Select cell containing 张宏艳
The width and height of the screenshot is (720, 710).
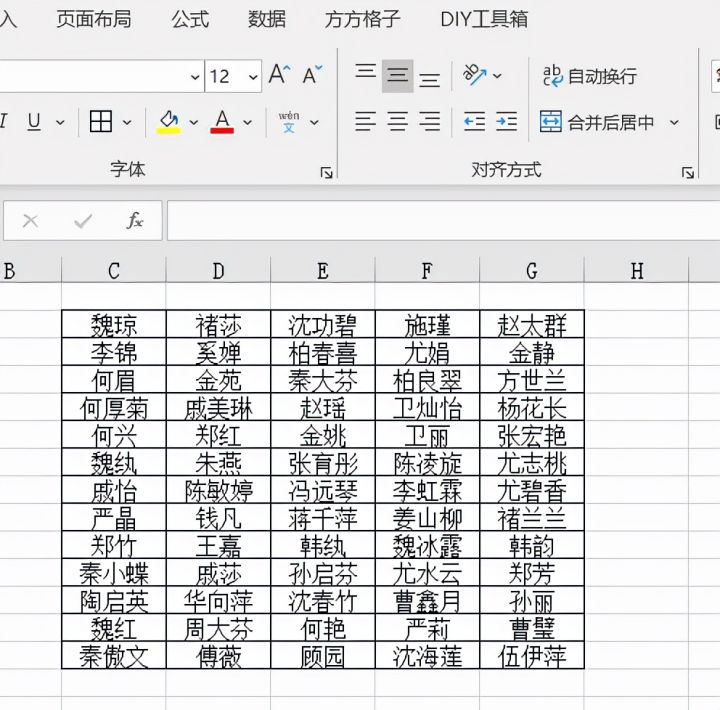point(532,434)
